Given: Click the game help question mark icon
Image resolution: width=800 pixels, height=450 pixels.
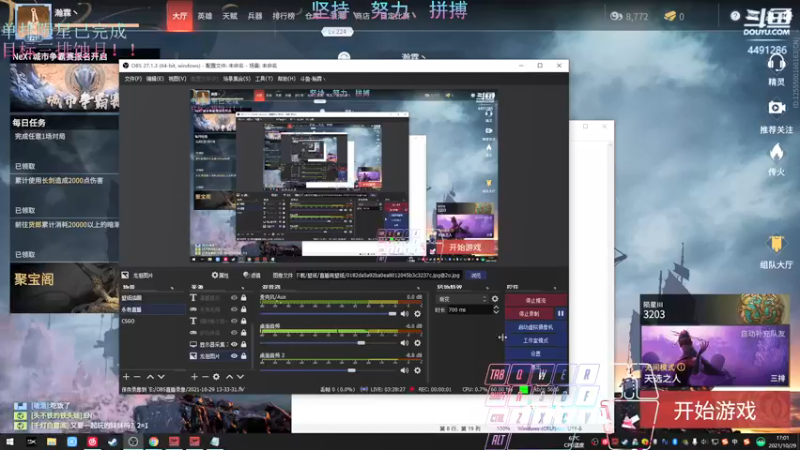Looking at the screenshot, I should (x=735, y=16).
